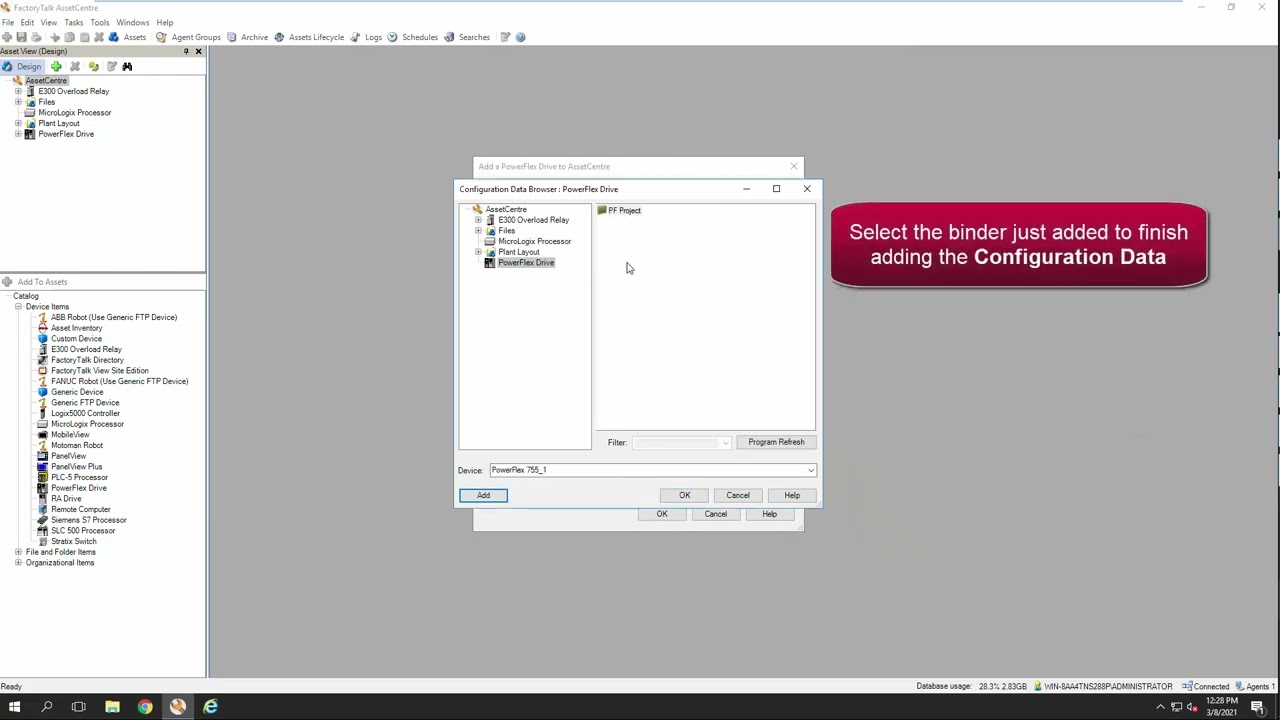Open taskbar search
1280x720 pixels.
(47, 707)
